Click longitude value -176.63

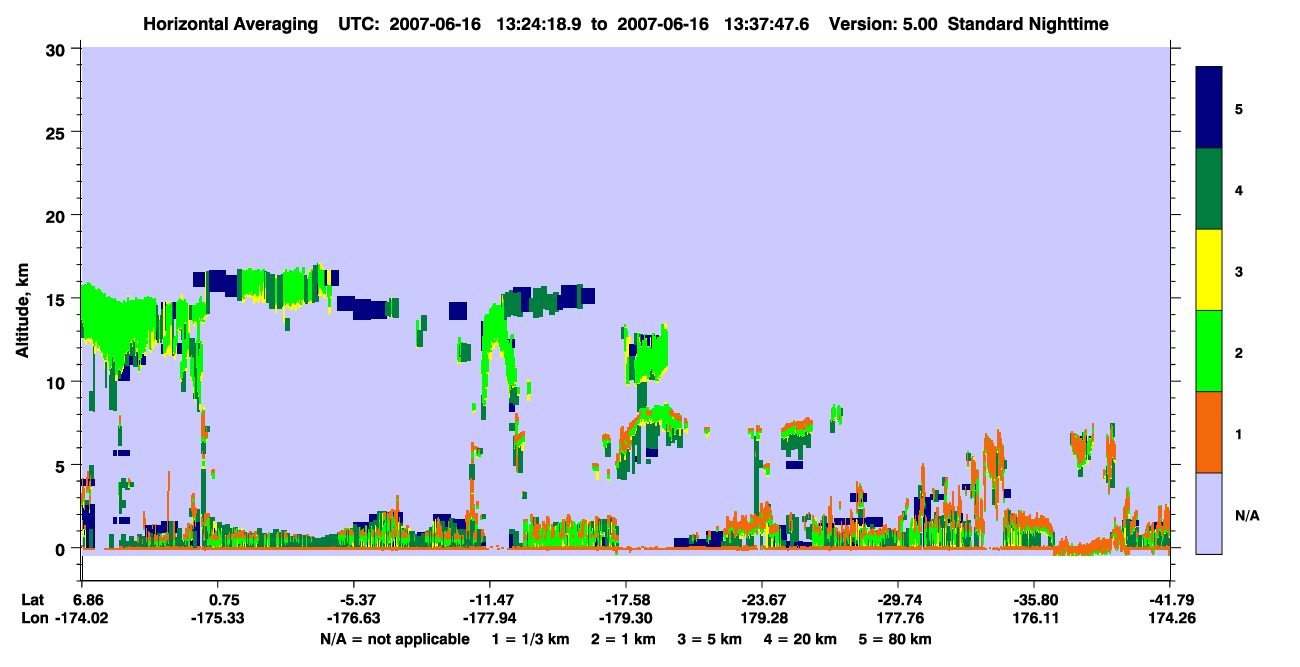point(353,619)
